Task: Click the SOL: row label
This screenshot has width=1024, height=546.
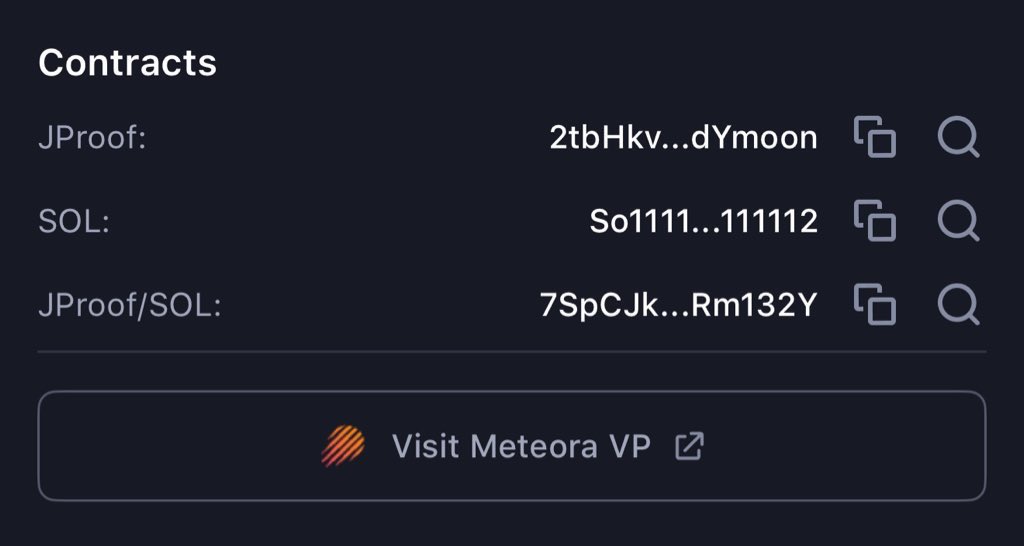Action: 73,222
